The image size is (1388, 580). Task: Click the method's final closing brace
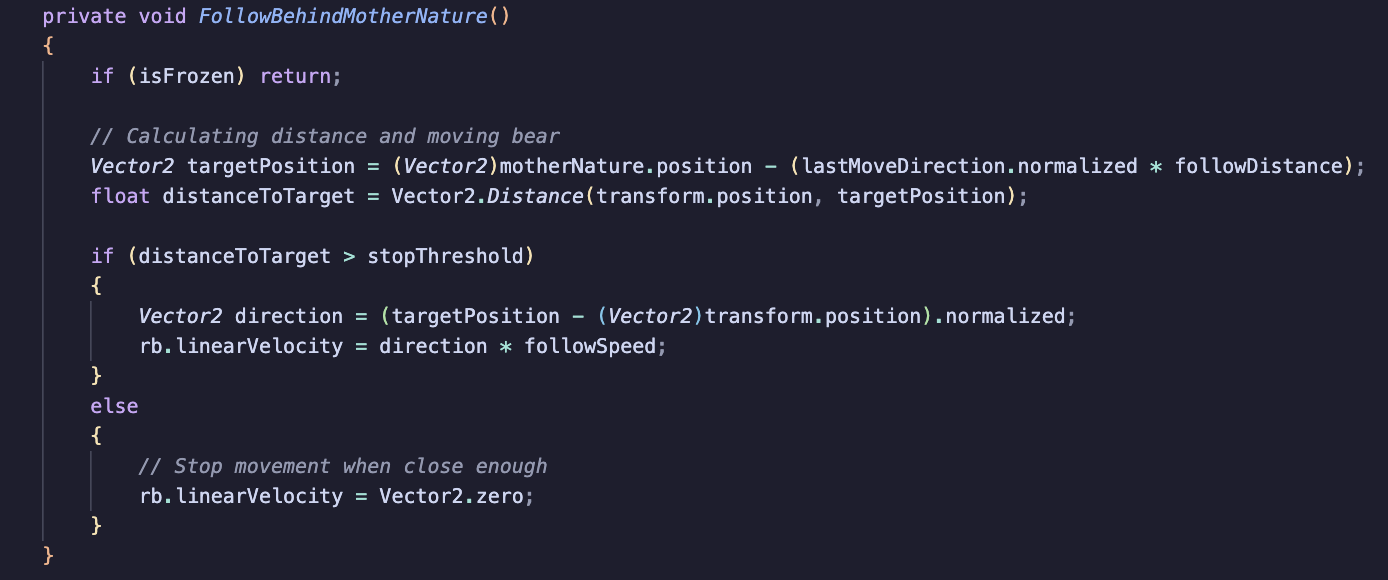tap(48, 555)
